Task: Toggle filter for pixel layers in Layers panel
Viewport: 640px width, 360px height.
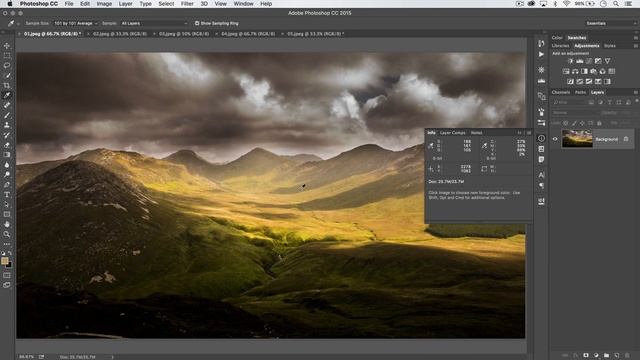Action: (591, 102)
